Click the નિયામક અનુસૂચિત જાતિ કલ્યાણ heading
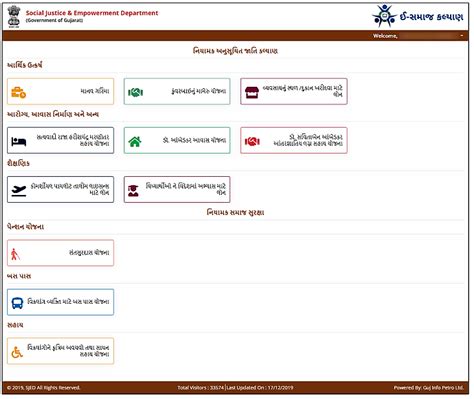Image resolution: width=474 pixels, height=399 pixels. click(x=235, y=51)
